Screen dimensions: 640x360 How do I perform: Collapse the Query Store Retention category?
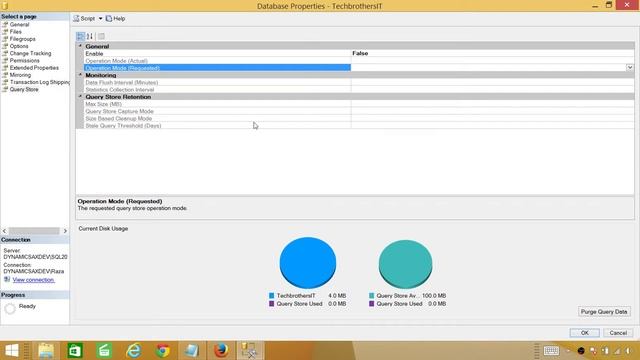[80, 97]
